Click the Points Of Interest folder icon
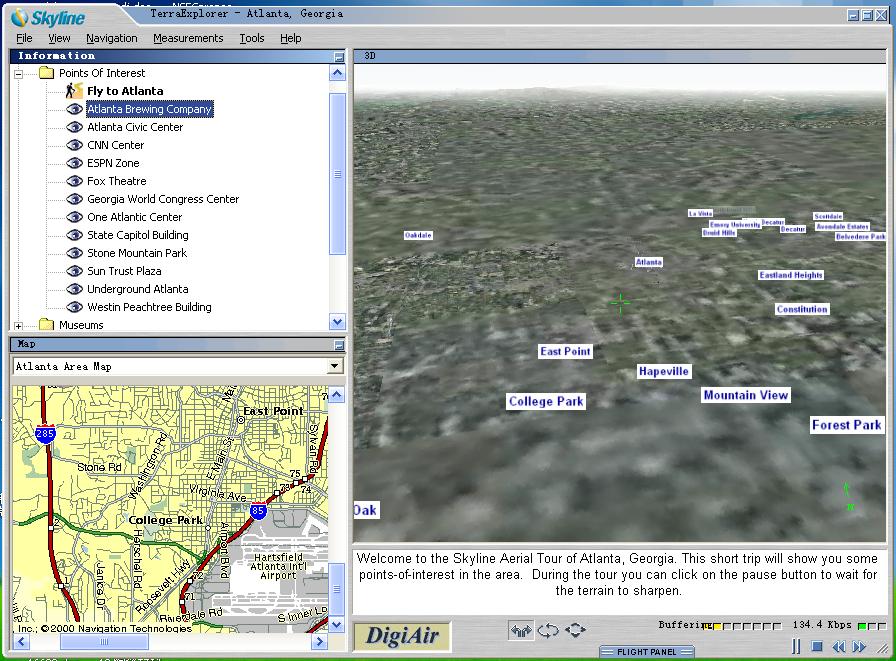896x661 pixels. pos(46,73)
